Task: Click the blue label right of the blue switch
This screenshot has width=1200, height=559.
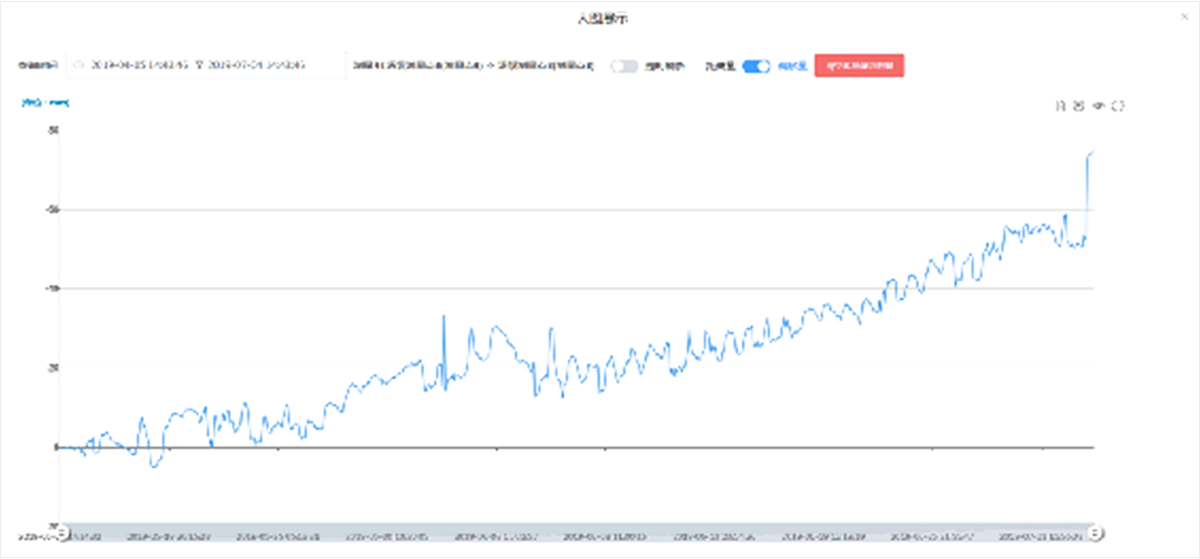Action: 792,66
